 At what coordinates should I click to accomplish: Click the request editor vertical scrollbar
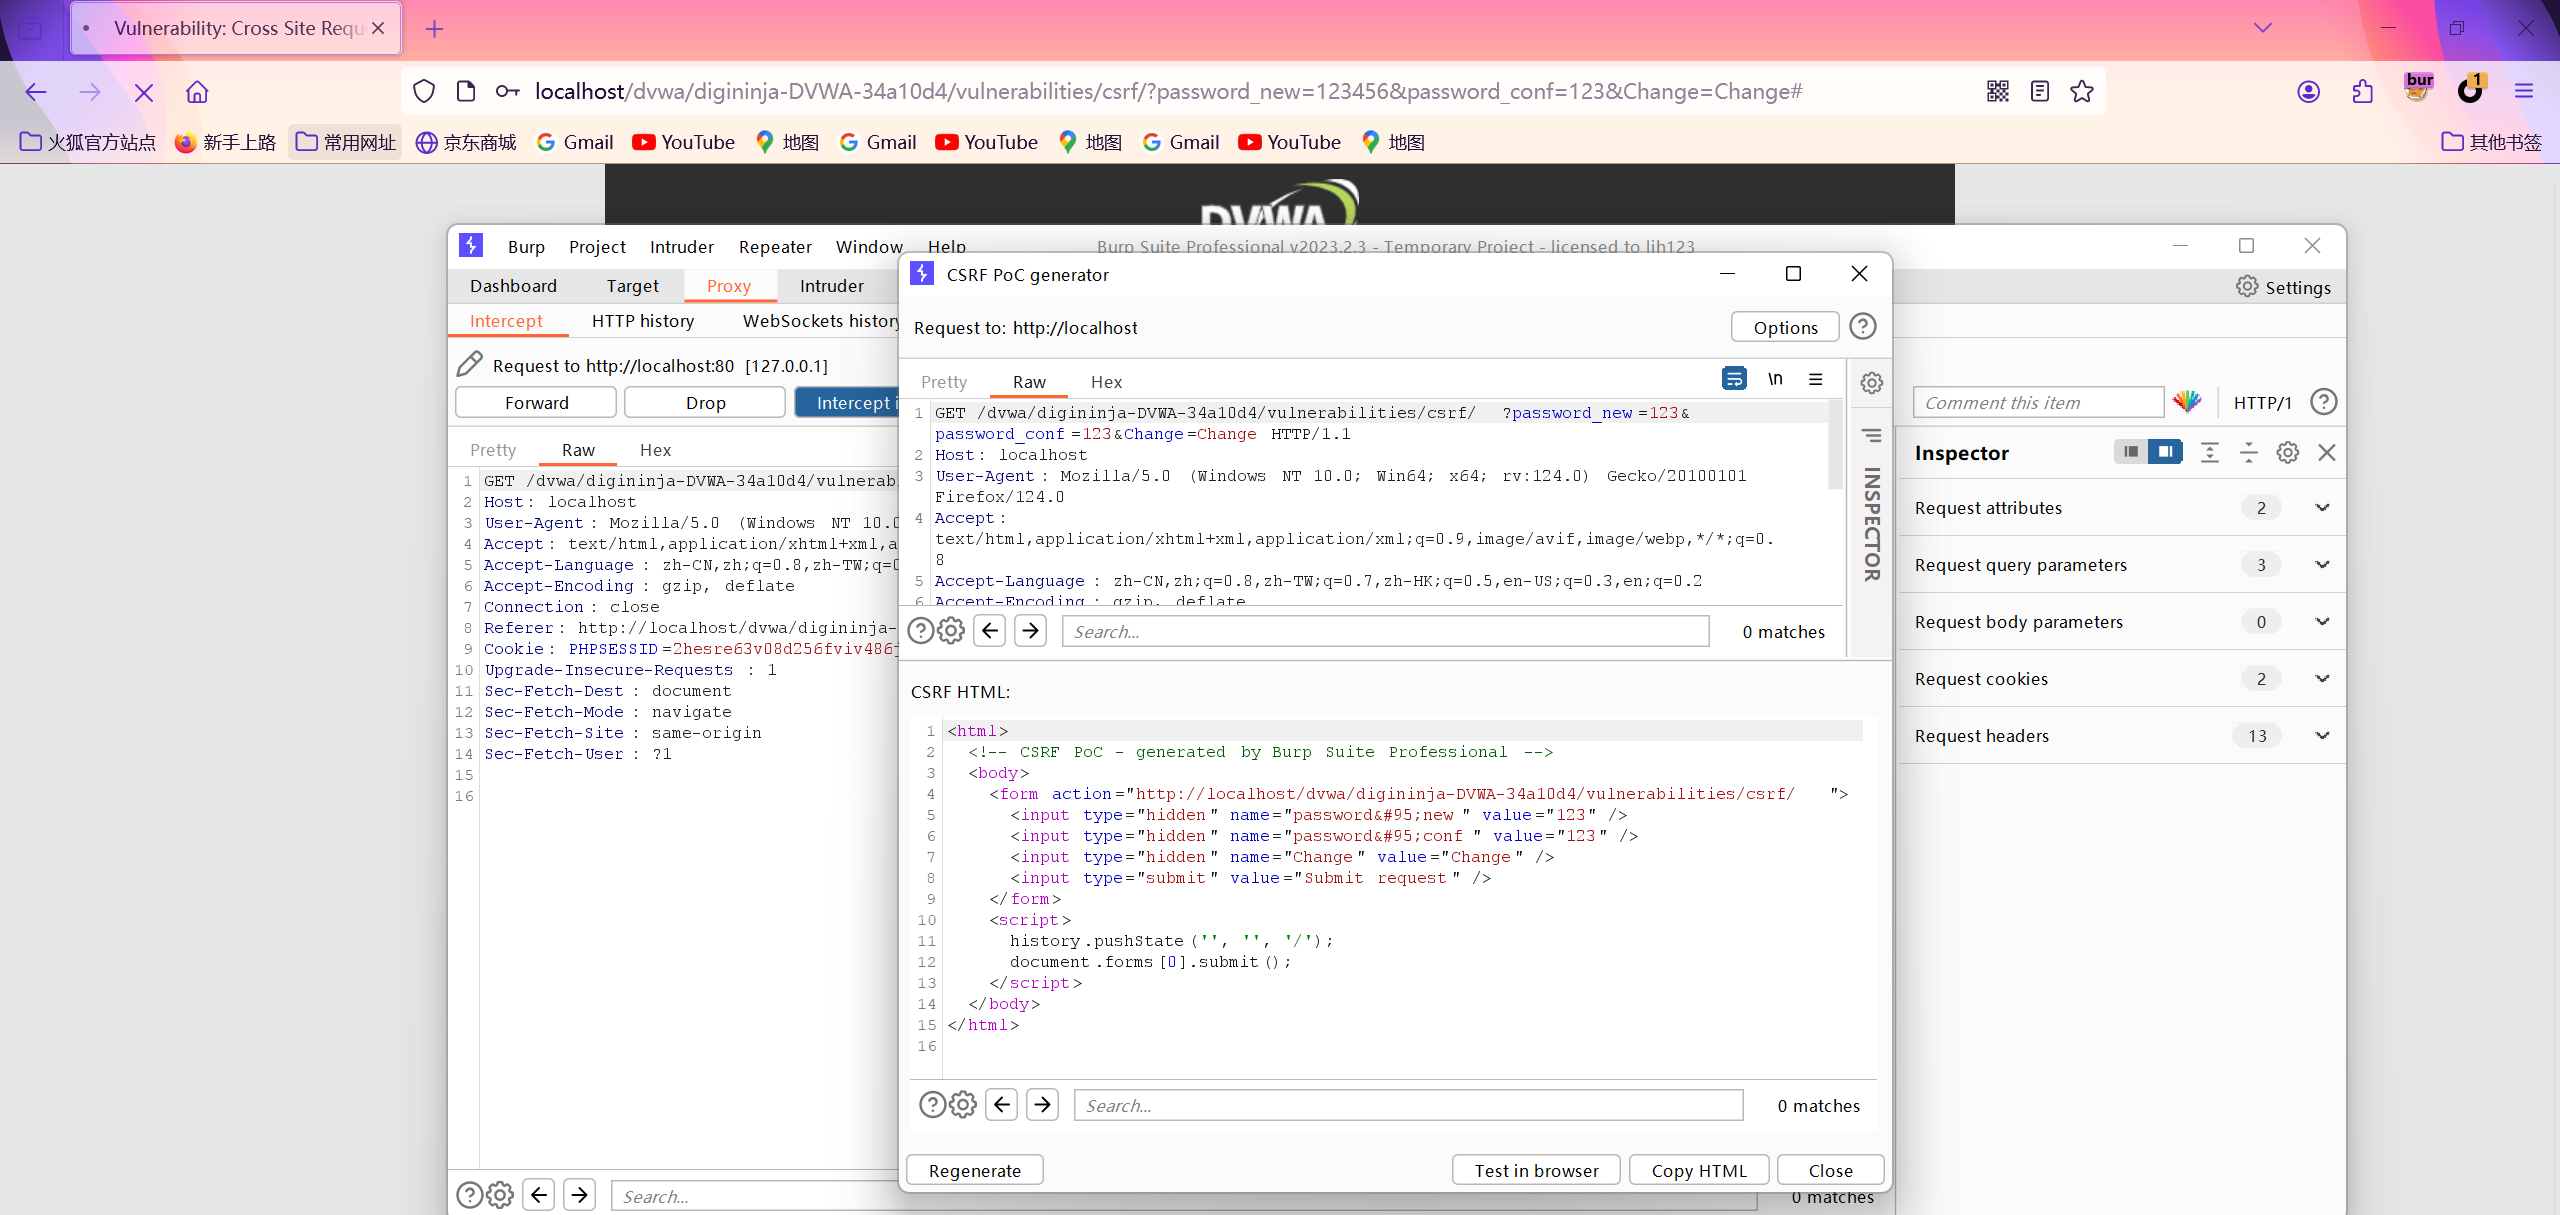pyautogui.click(x=1835, y=445)
